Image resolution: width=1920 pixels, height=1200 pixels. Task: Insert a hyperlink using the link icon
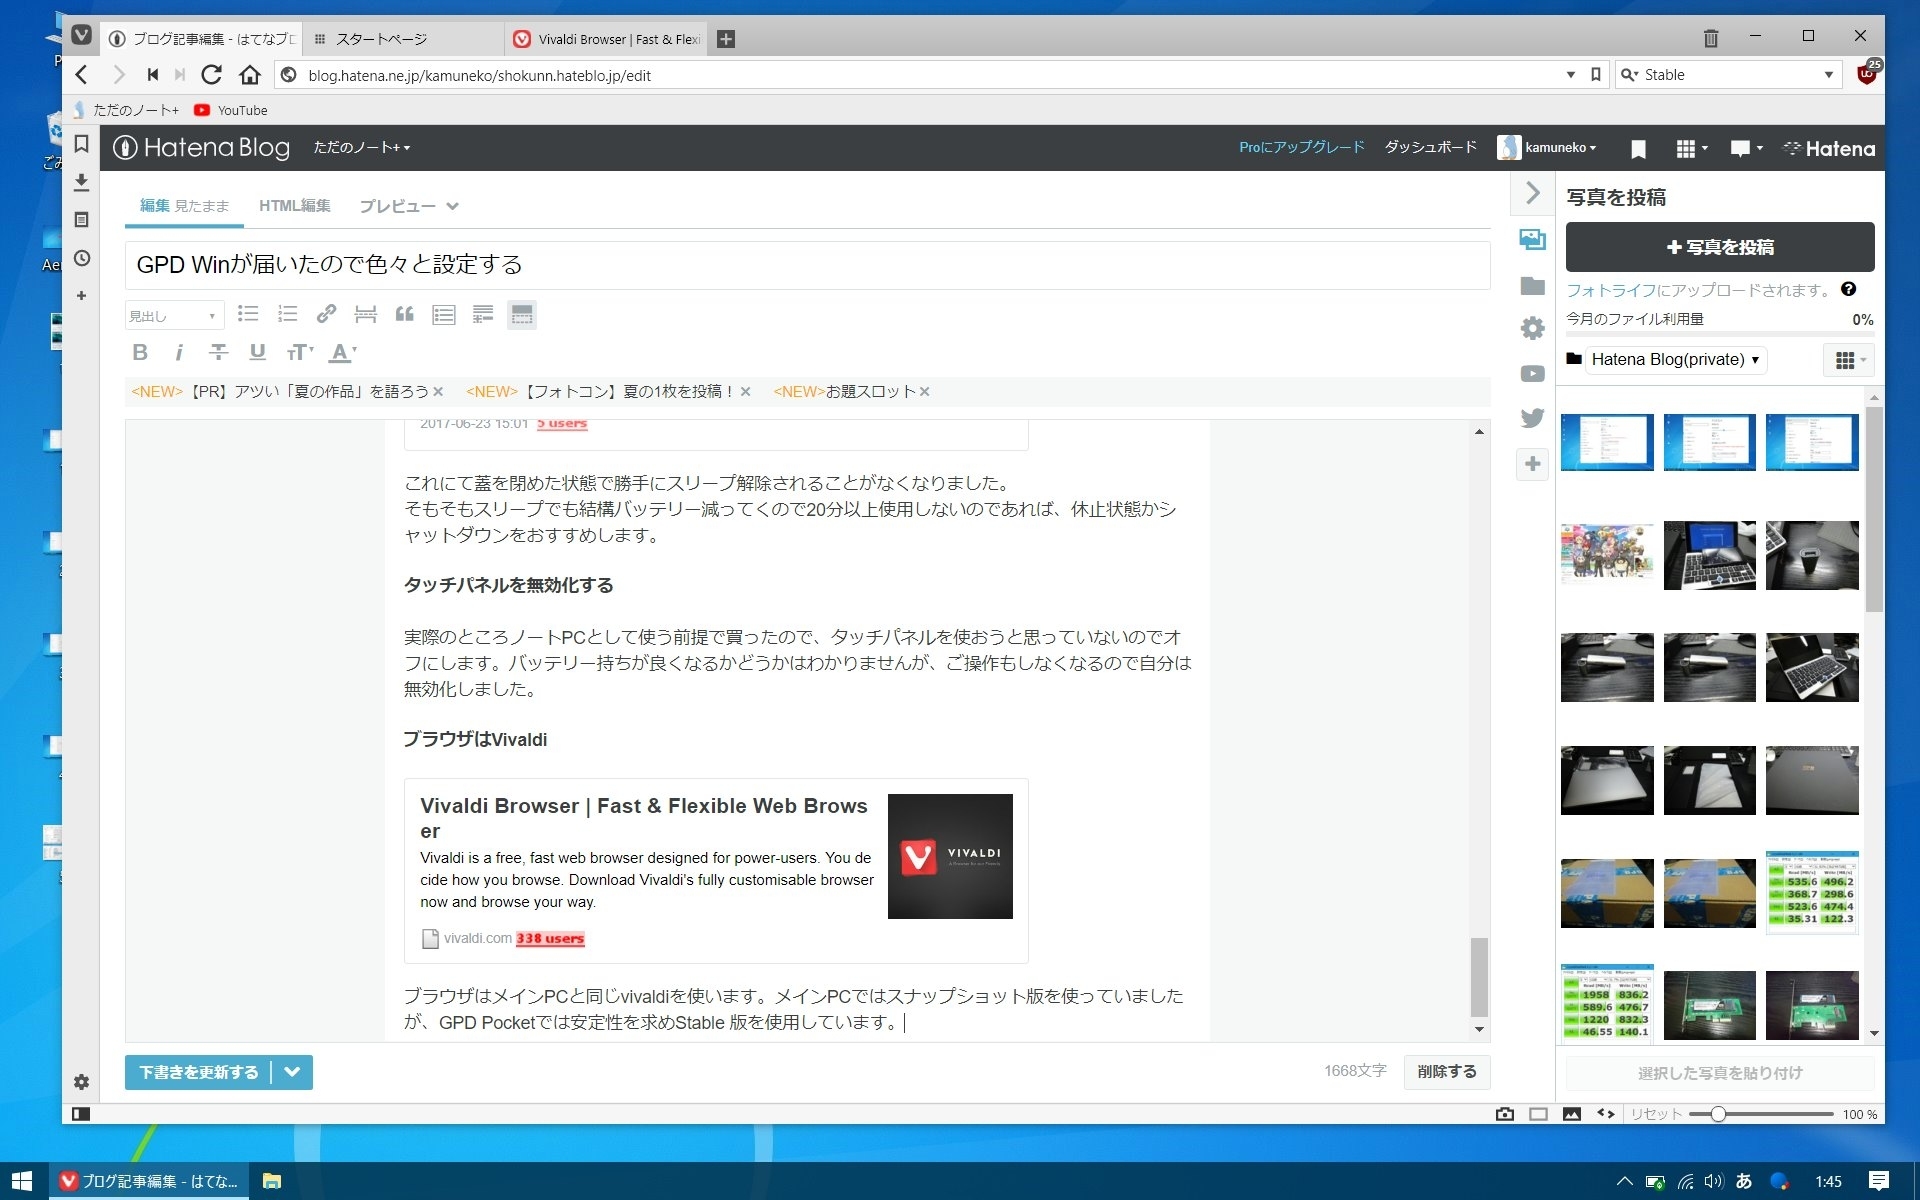point(325,314)
